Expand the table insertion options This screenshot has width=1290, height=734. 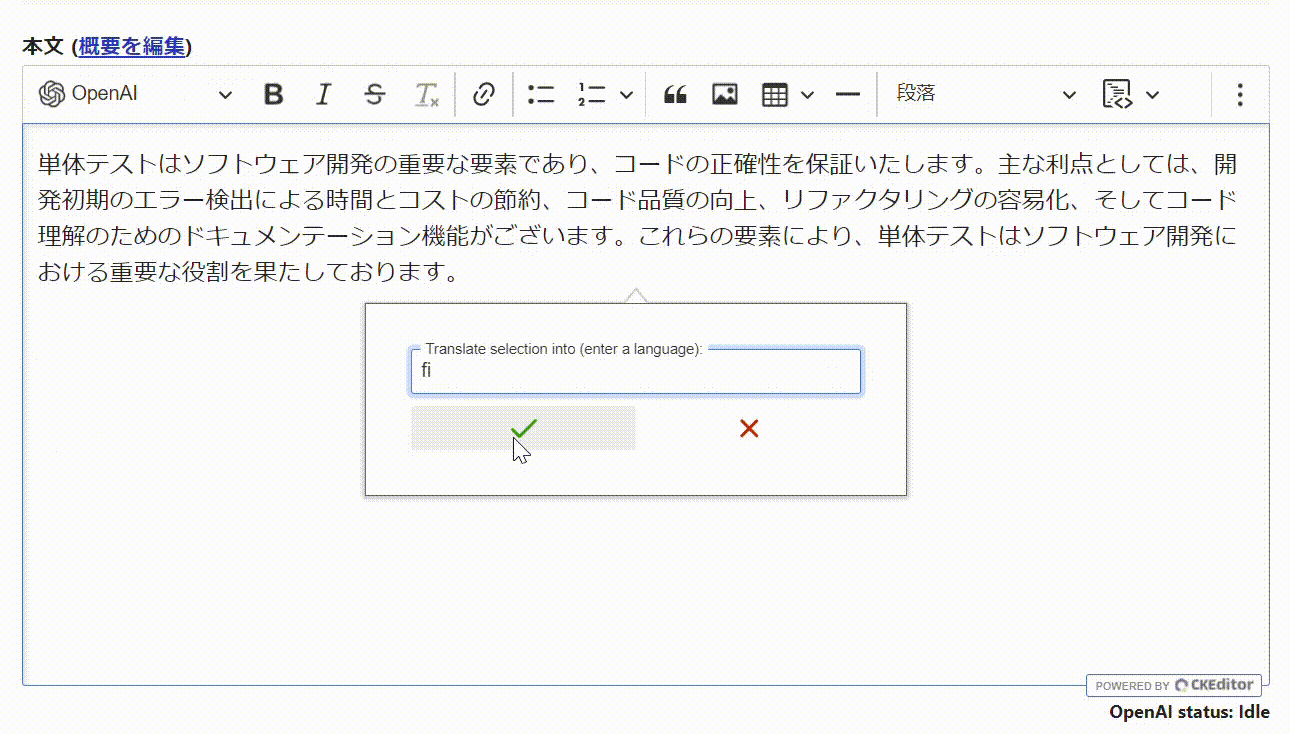pyautogui.click(x=808, y=93)
